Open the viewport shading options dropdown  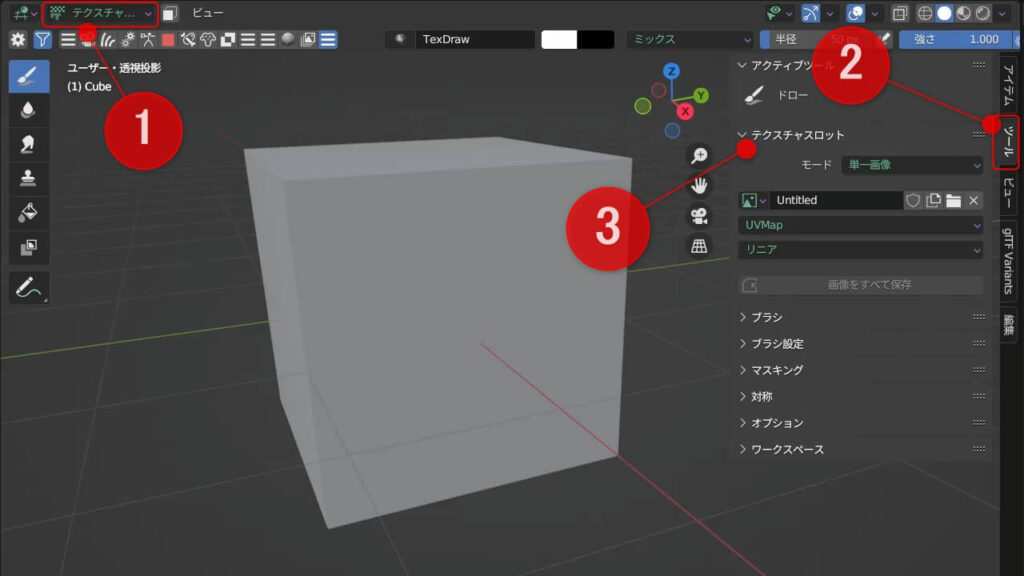(x=1002, y=13)
